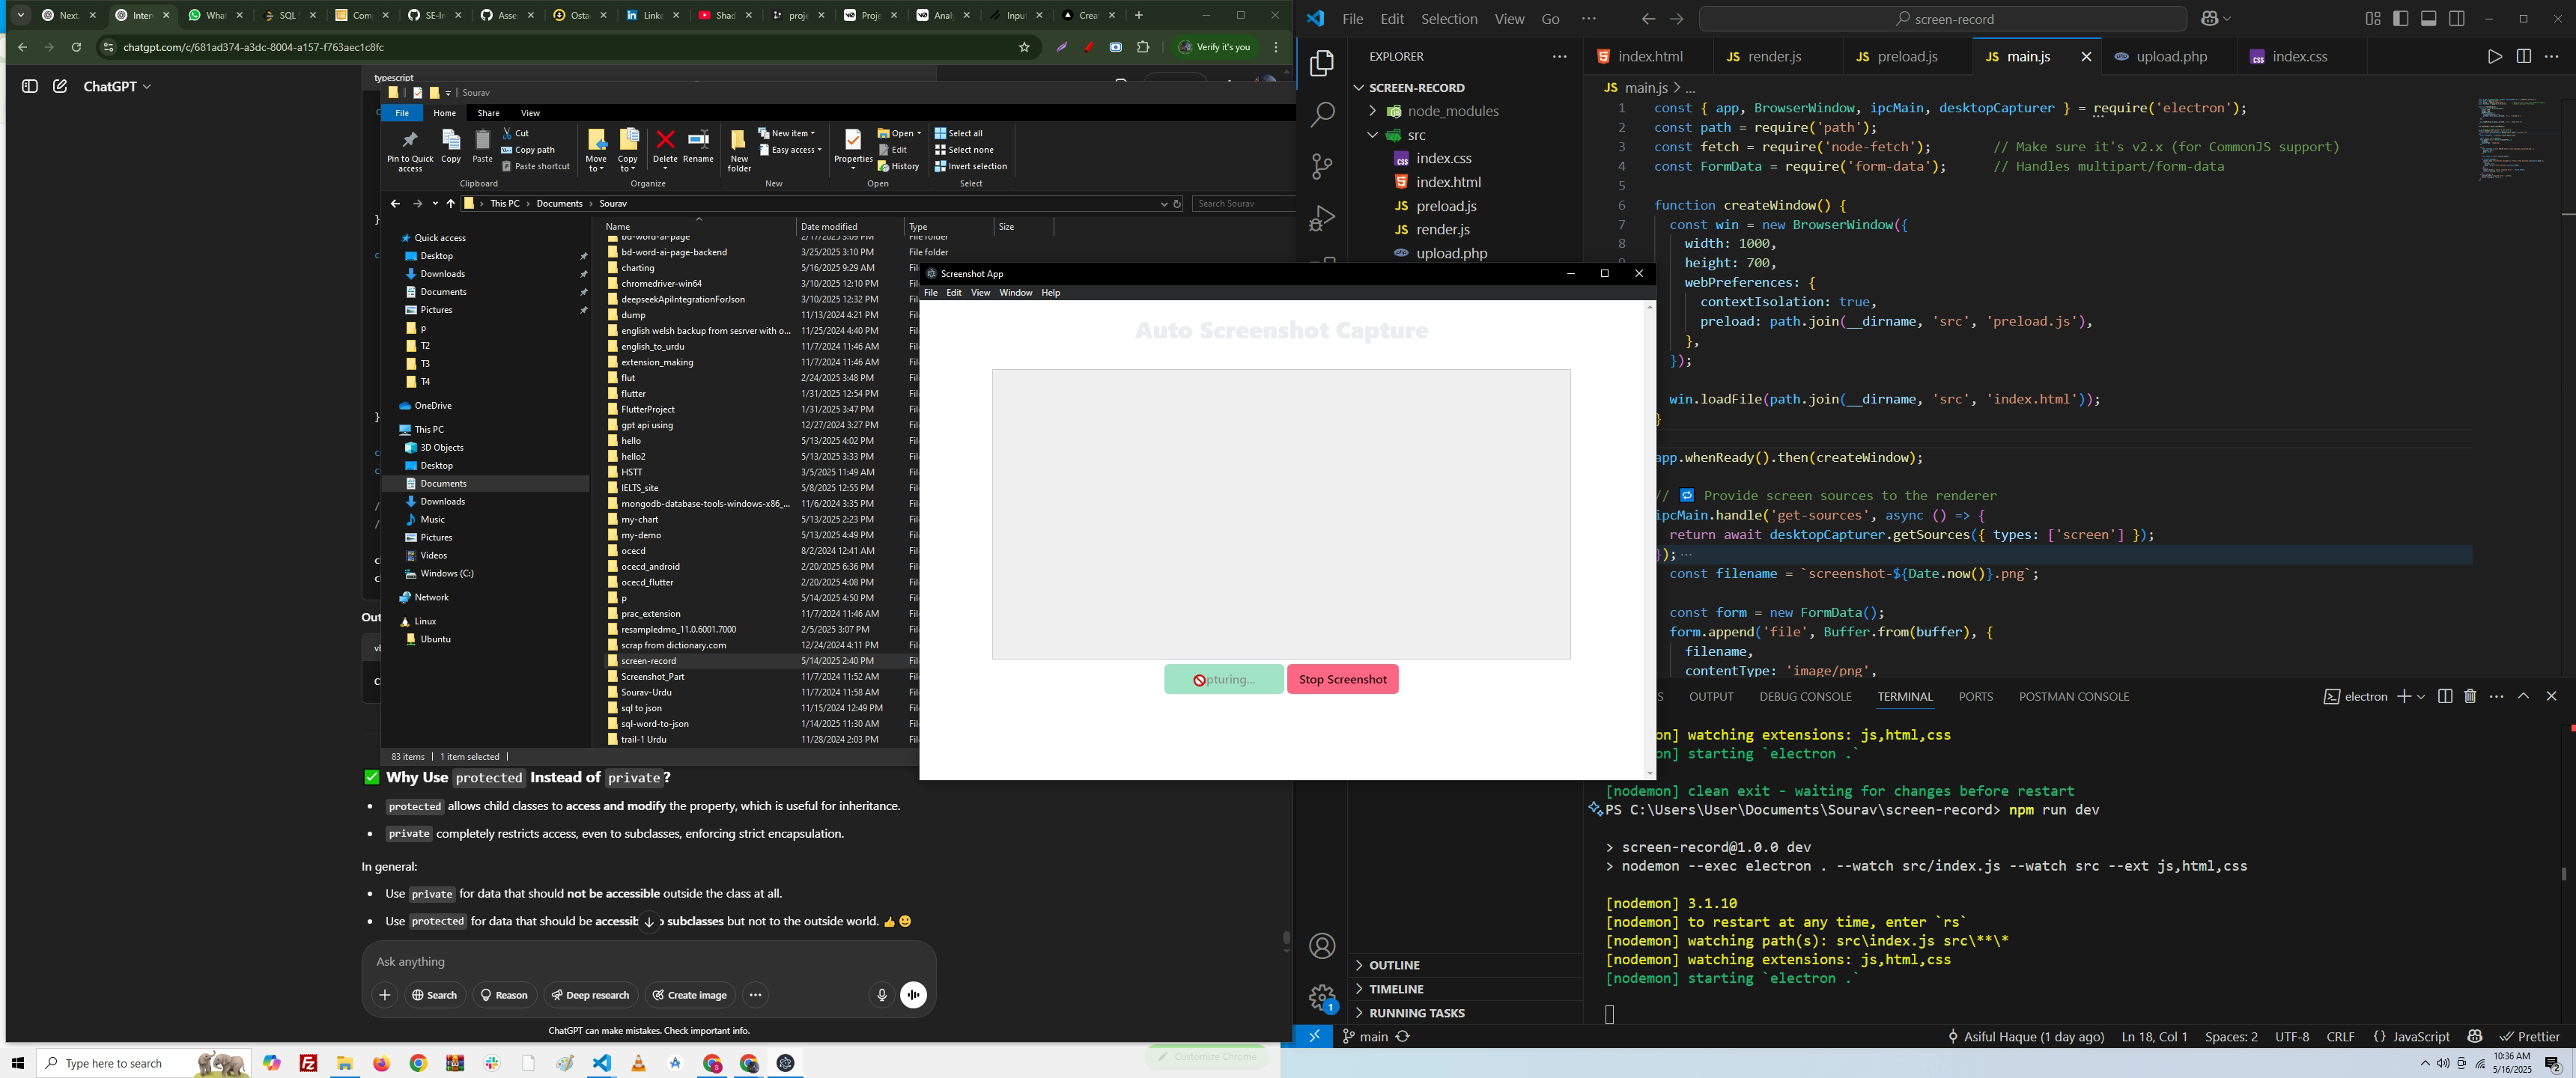Open DEBUG CONSOLE panel tab
Image resolution: width=2576 pixels, height=1078 pixels.
tap(1805, 696)
